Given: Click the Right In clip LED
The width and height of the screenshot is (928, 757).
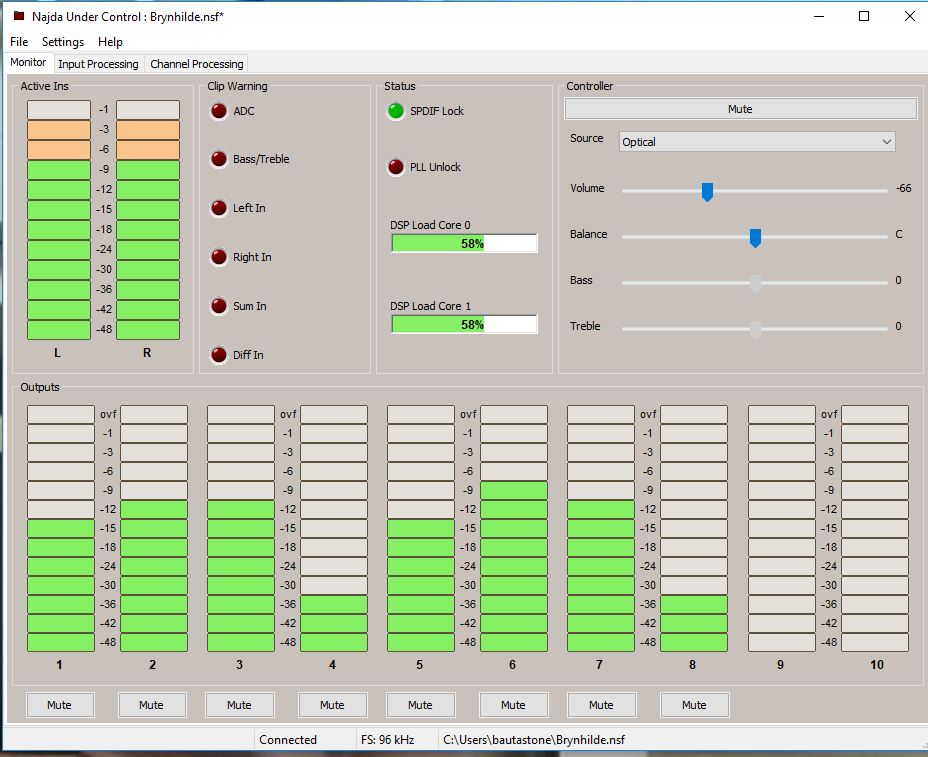Looking at the screenshot, I should [219, 257].
